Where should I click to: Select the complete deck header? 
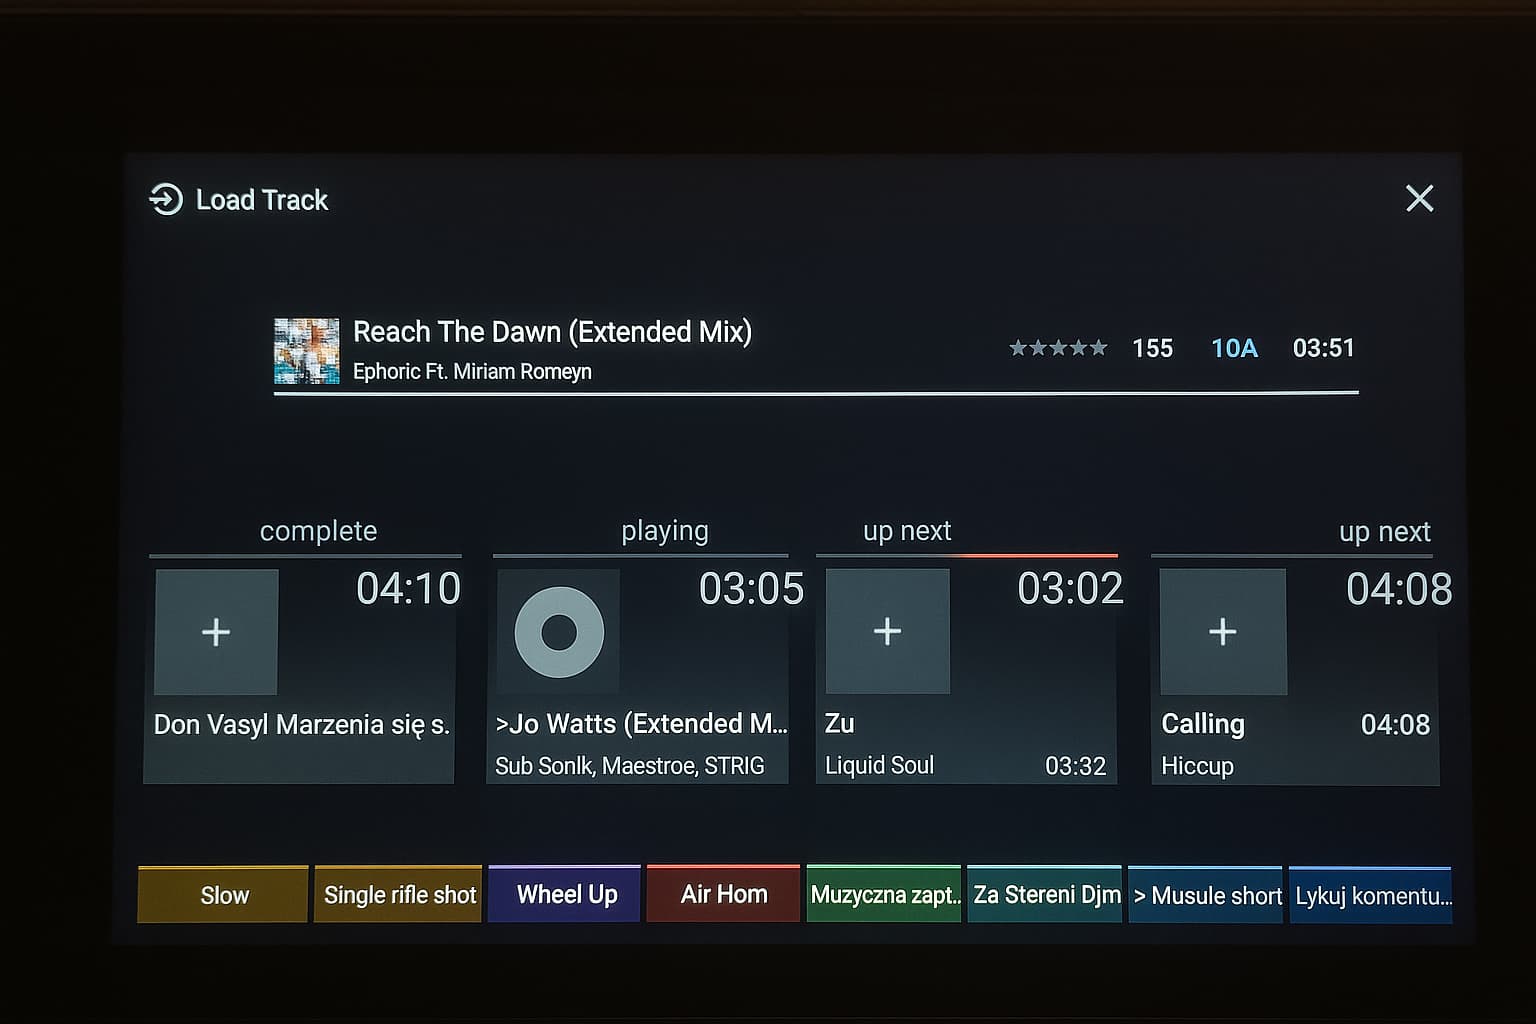pos(318,531)
